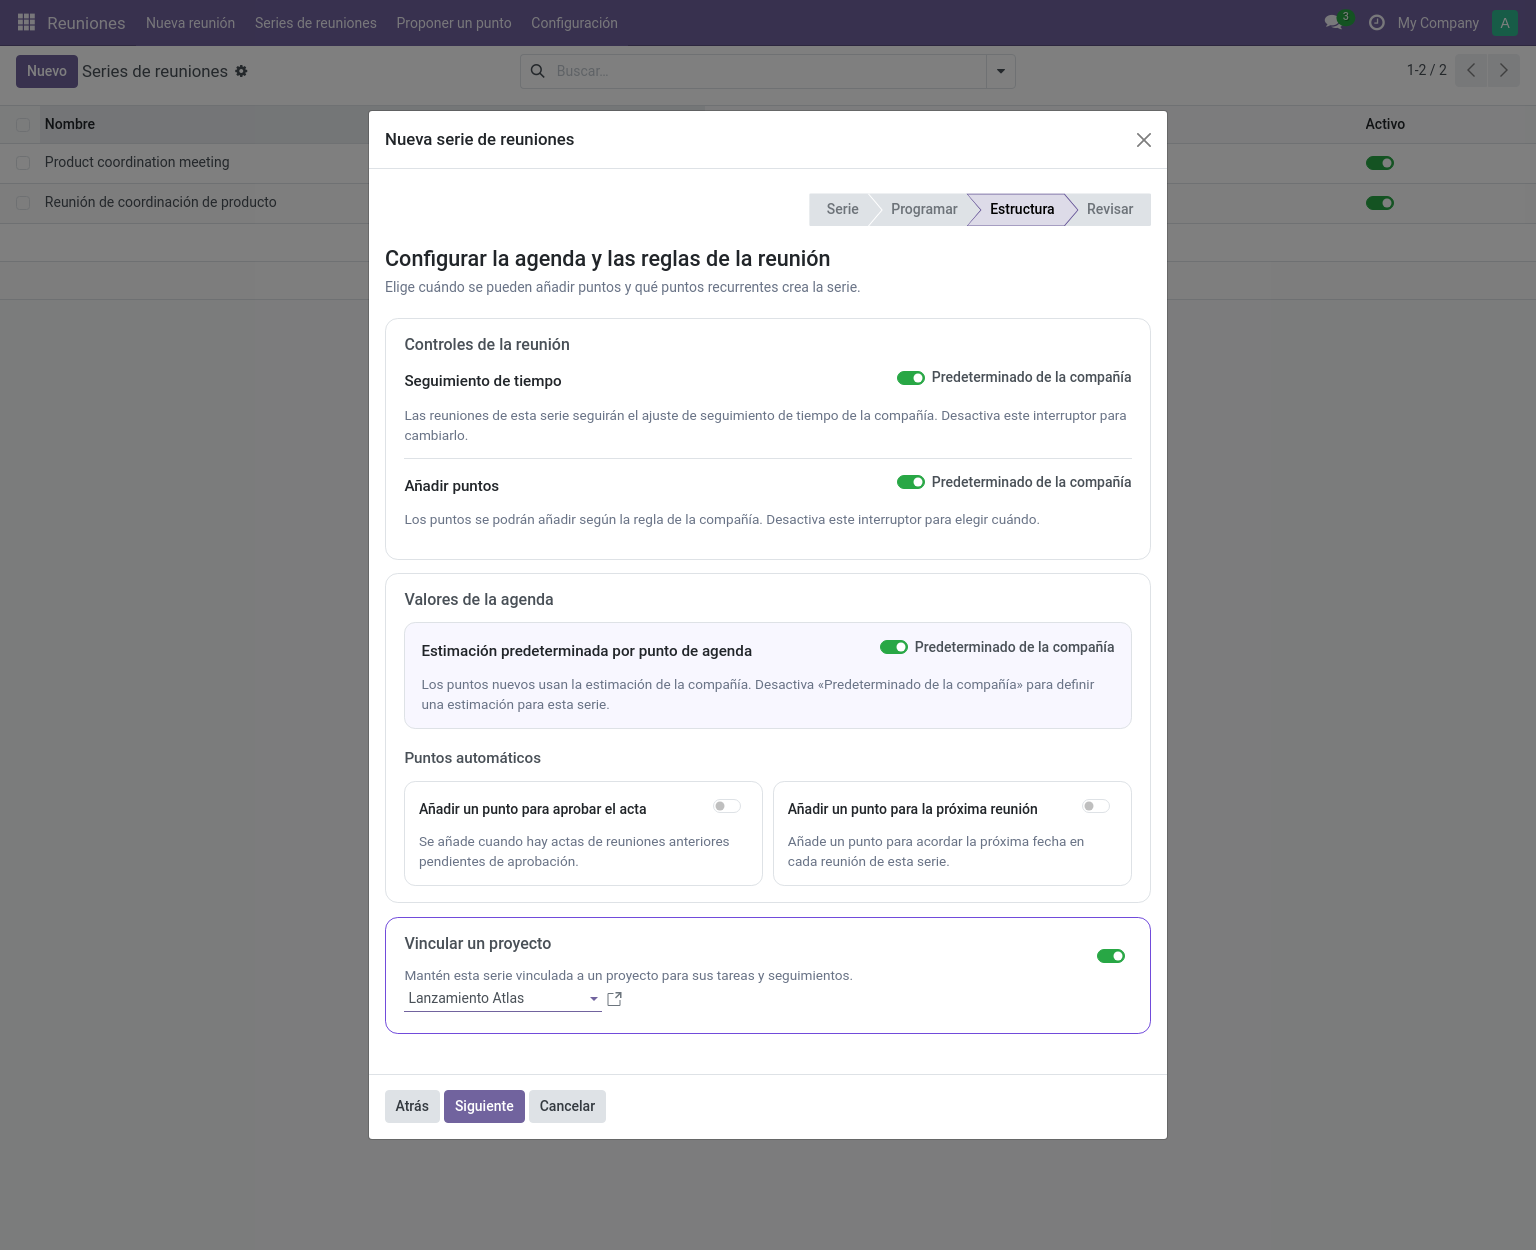Open linked project Lanzamiento Atlas external link

click(x=615, y=999)
